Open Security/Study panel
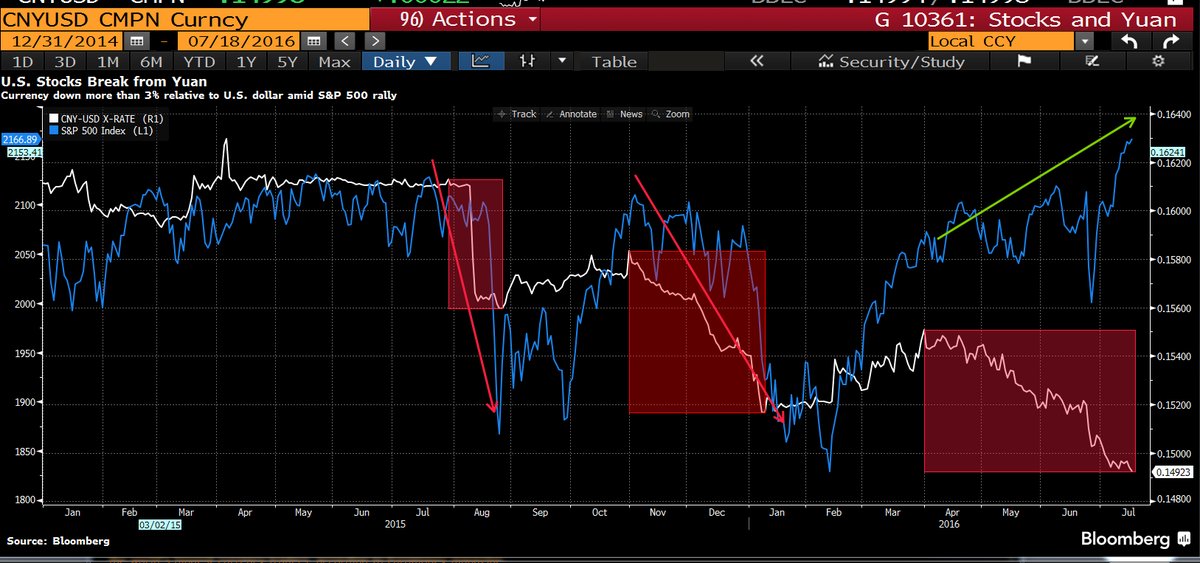Image resolution: width=1200 pixels, height=563 pixels. [891, 62]
